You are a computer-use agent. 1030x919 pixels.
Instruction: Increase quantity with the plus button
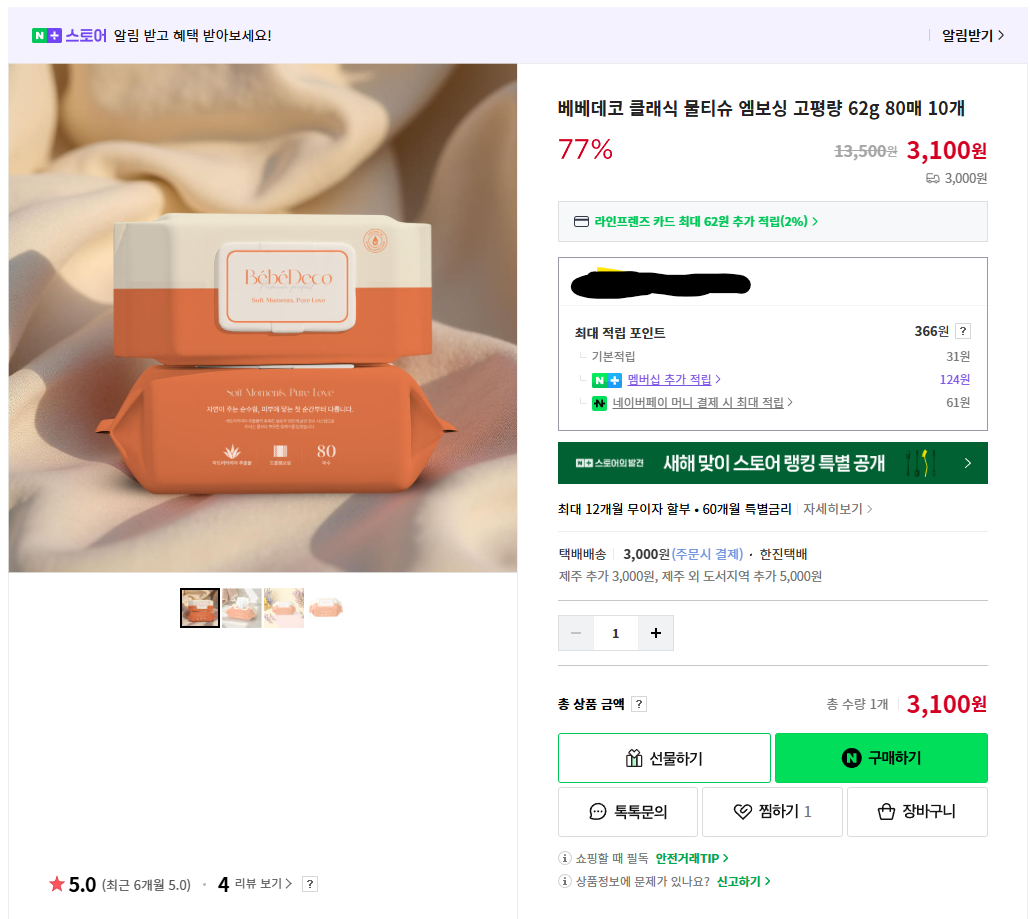(x=656, y=633)
